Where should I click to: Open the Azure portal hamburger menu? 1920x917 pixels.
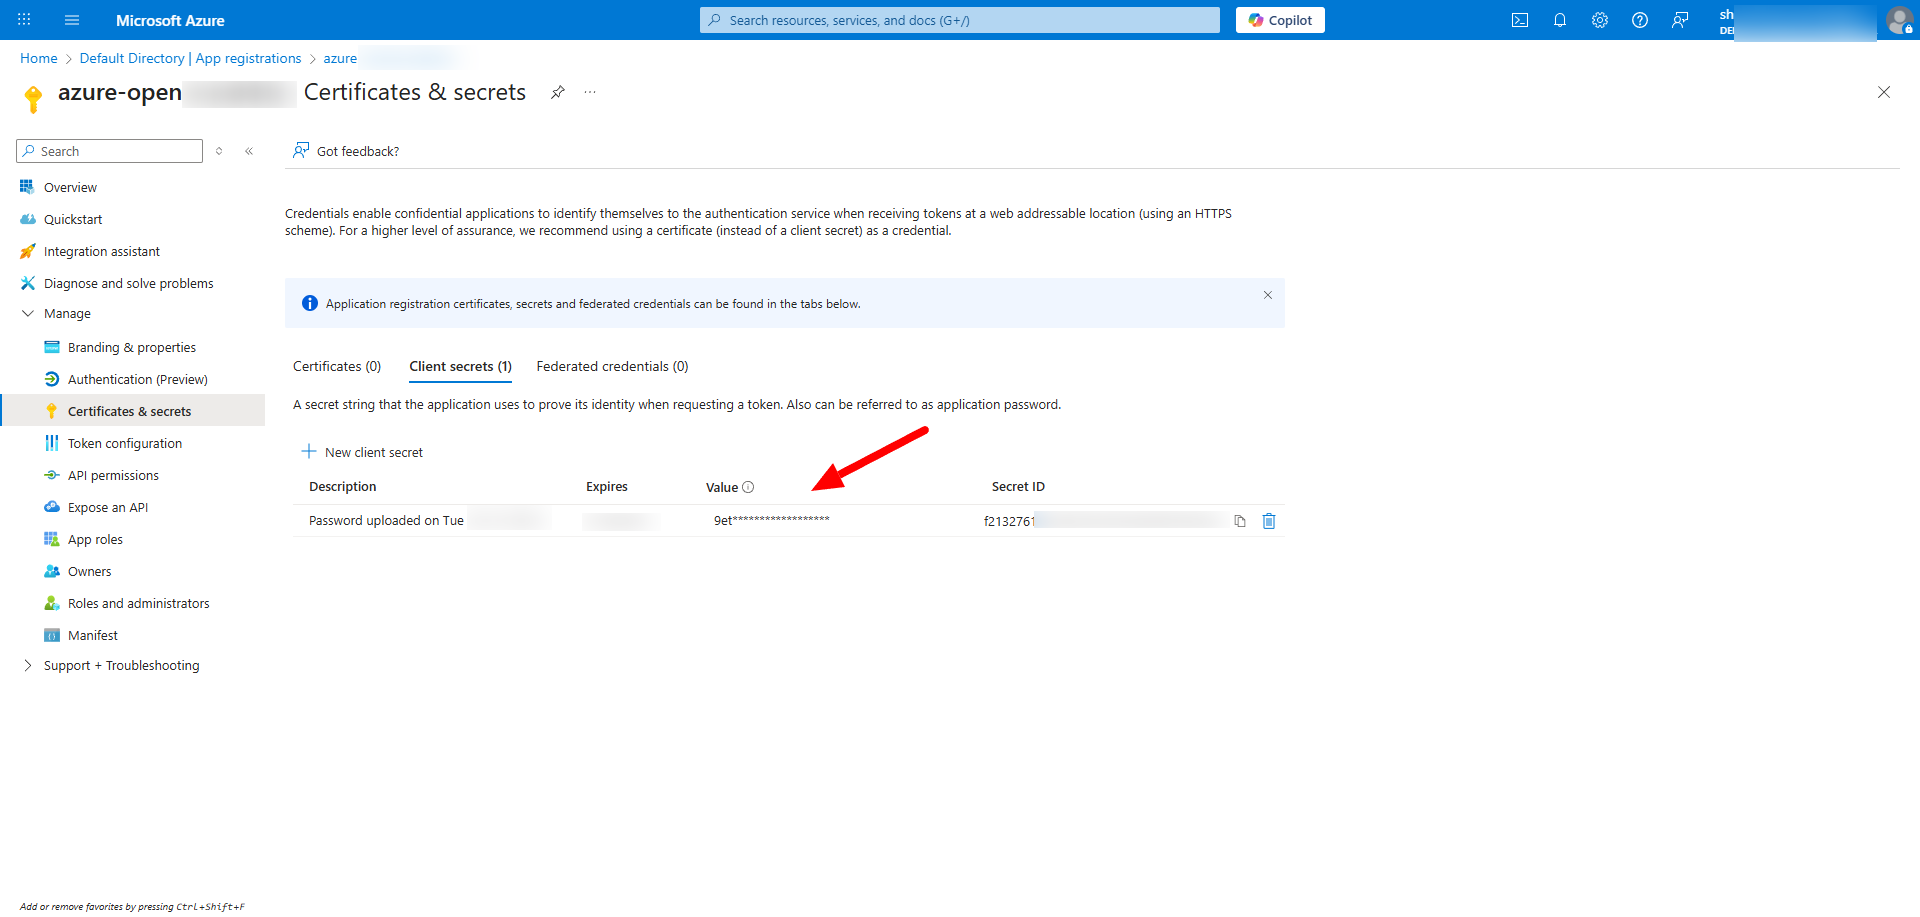tap(72, 20)
